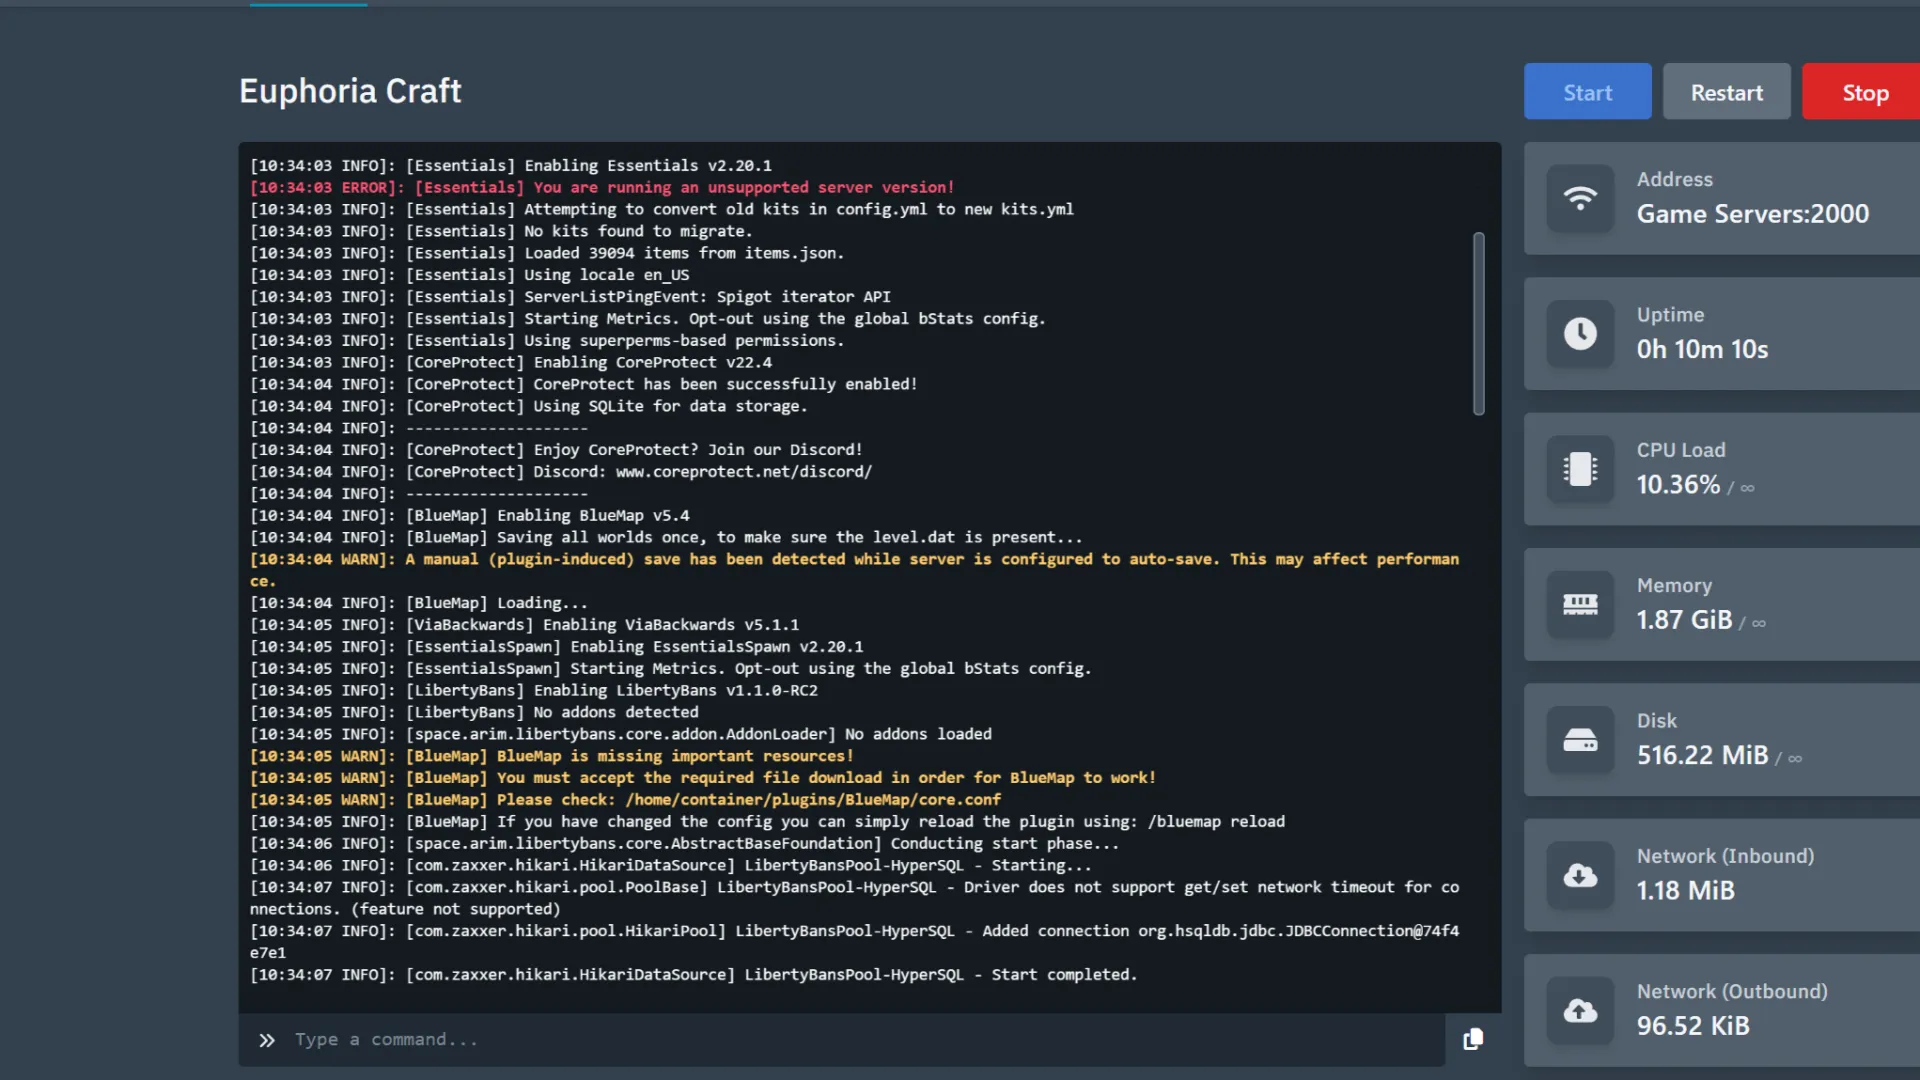Click the Network Outbound cloud upload icon
1920x1080 pixels.
[x=1580, y=1011]
